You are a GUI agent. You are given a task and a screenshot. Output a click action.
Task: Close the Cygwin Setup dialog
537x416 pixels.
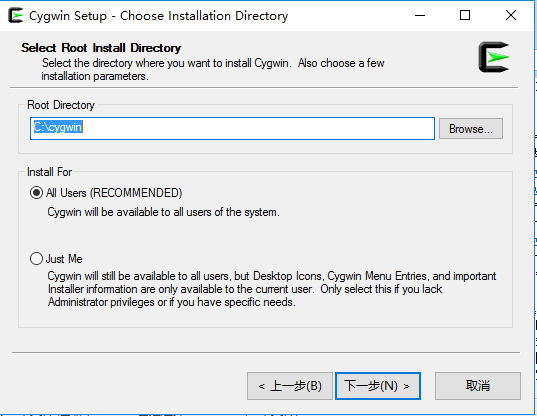pyautogui.click(x=511, y=15)
